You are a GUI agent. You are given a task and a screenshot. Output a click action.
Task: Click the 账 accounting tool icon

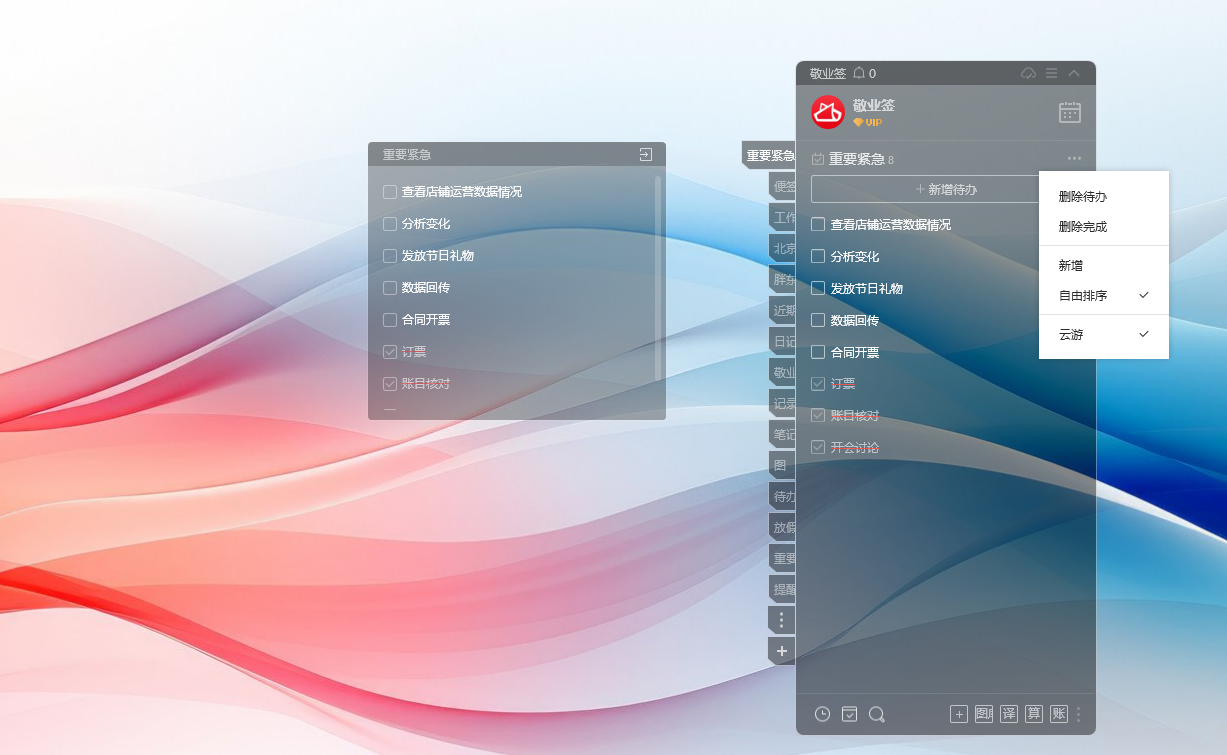pyautogui.click(x=1058, y=714)
